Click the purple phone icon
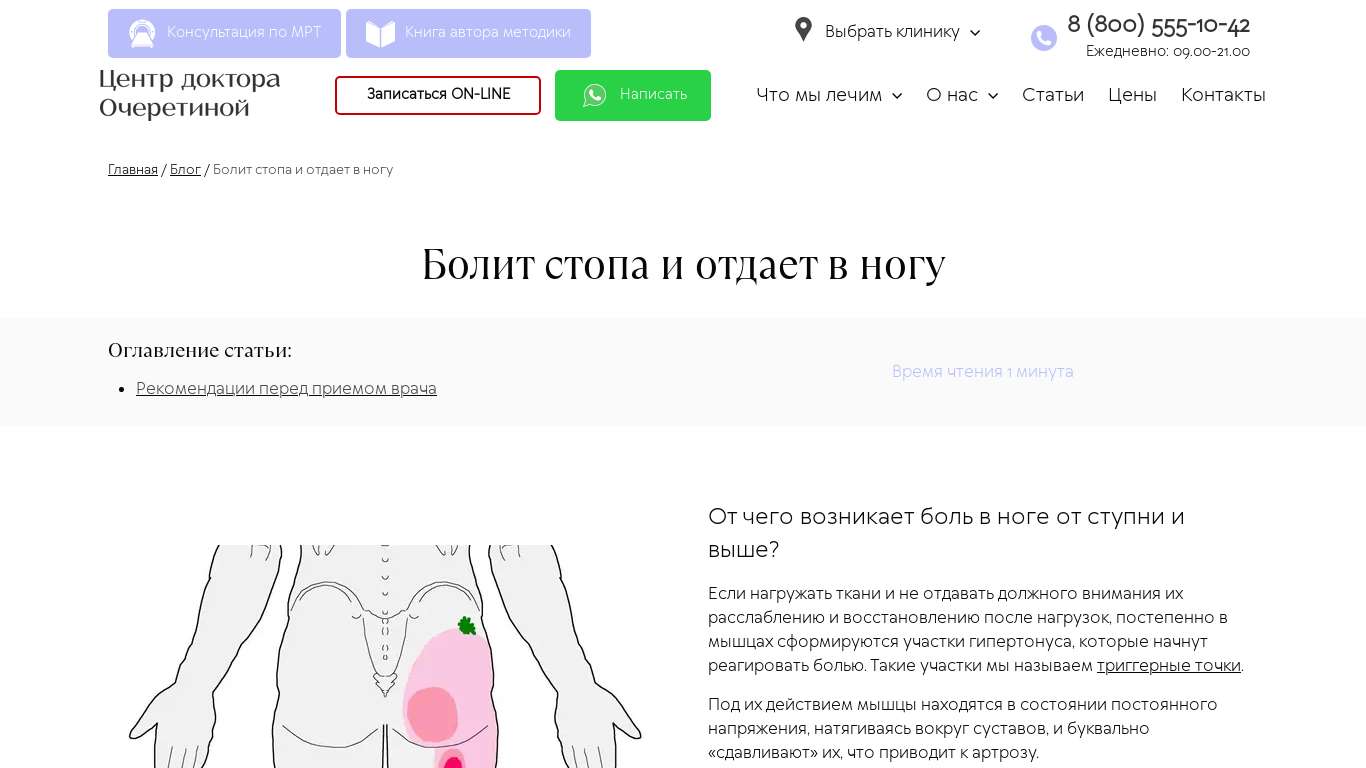Screen dimensions: 1366x768 (x=1044, y=38)
